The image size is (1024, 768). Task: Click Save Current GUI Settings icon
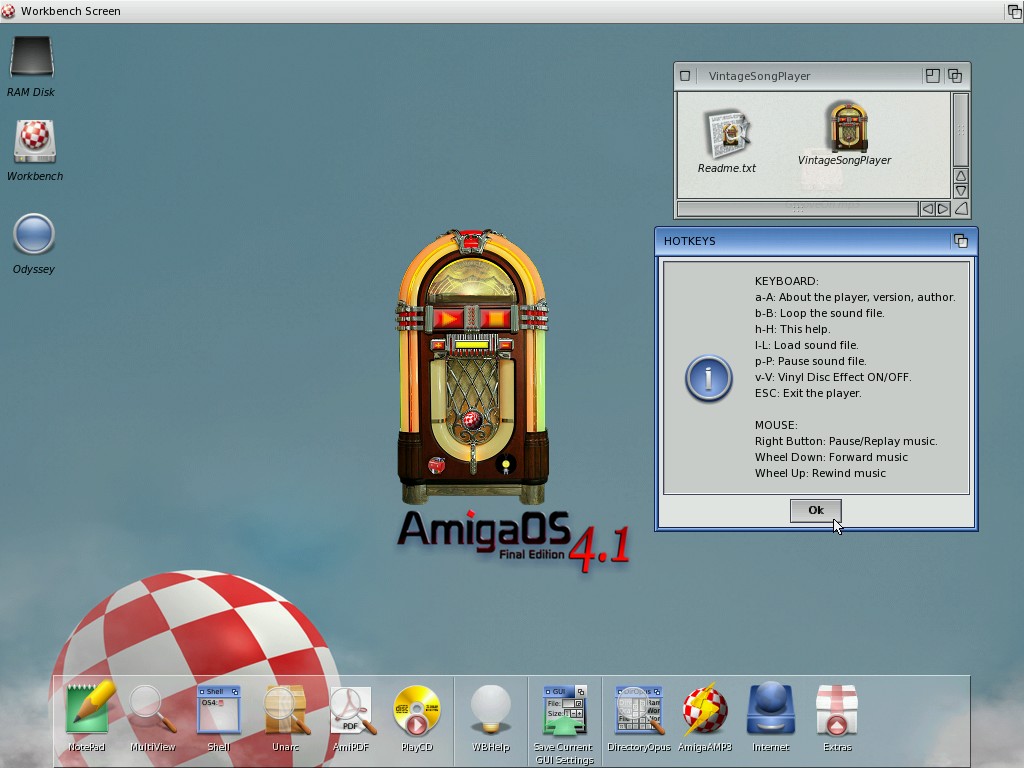(563, 710)
